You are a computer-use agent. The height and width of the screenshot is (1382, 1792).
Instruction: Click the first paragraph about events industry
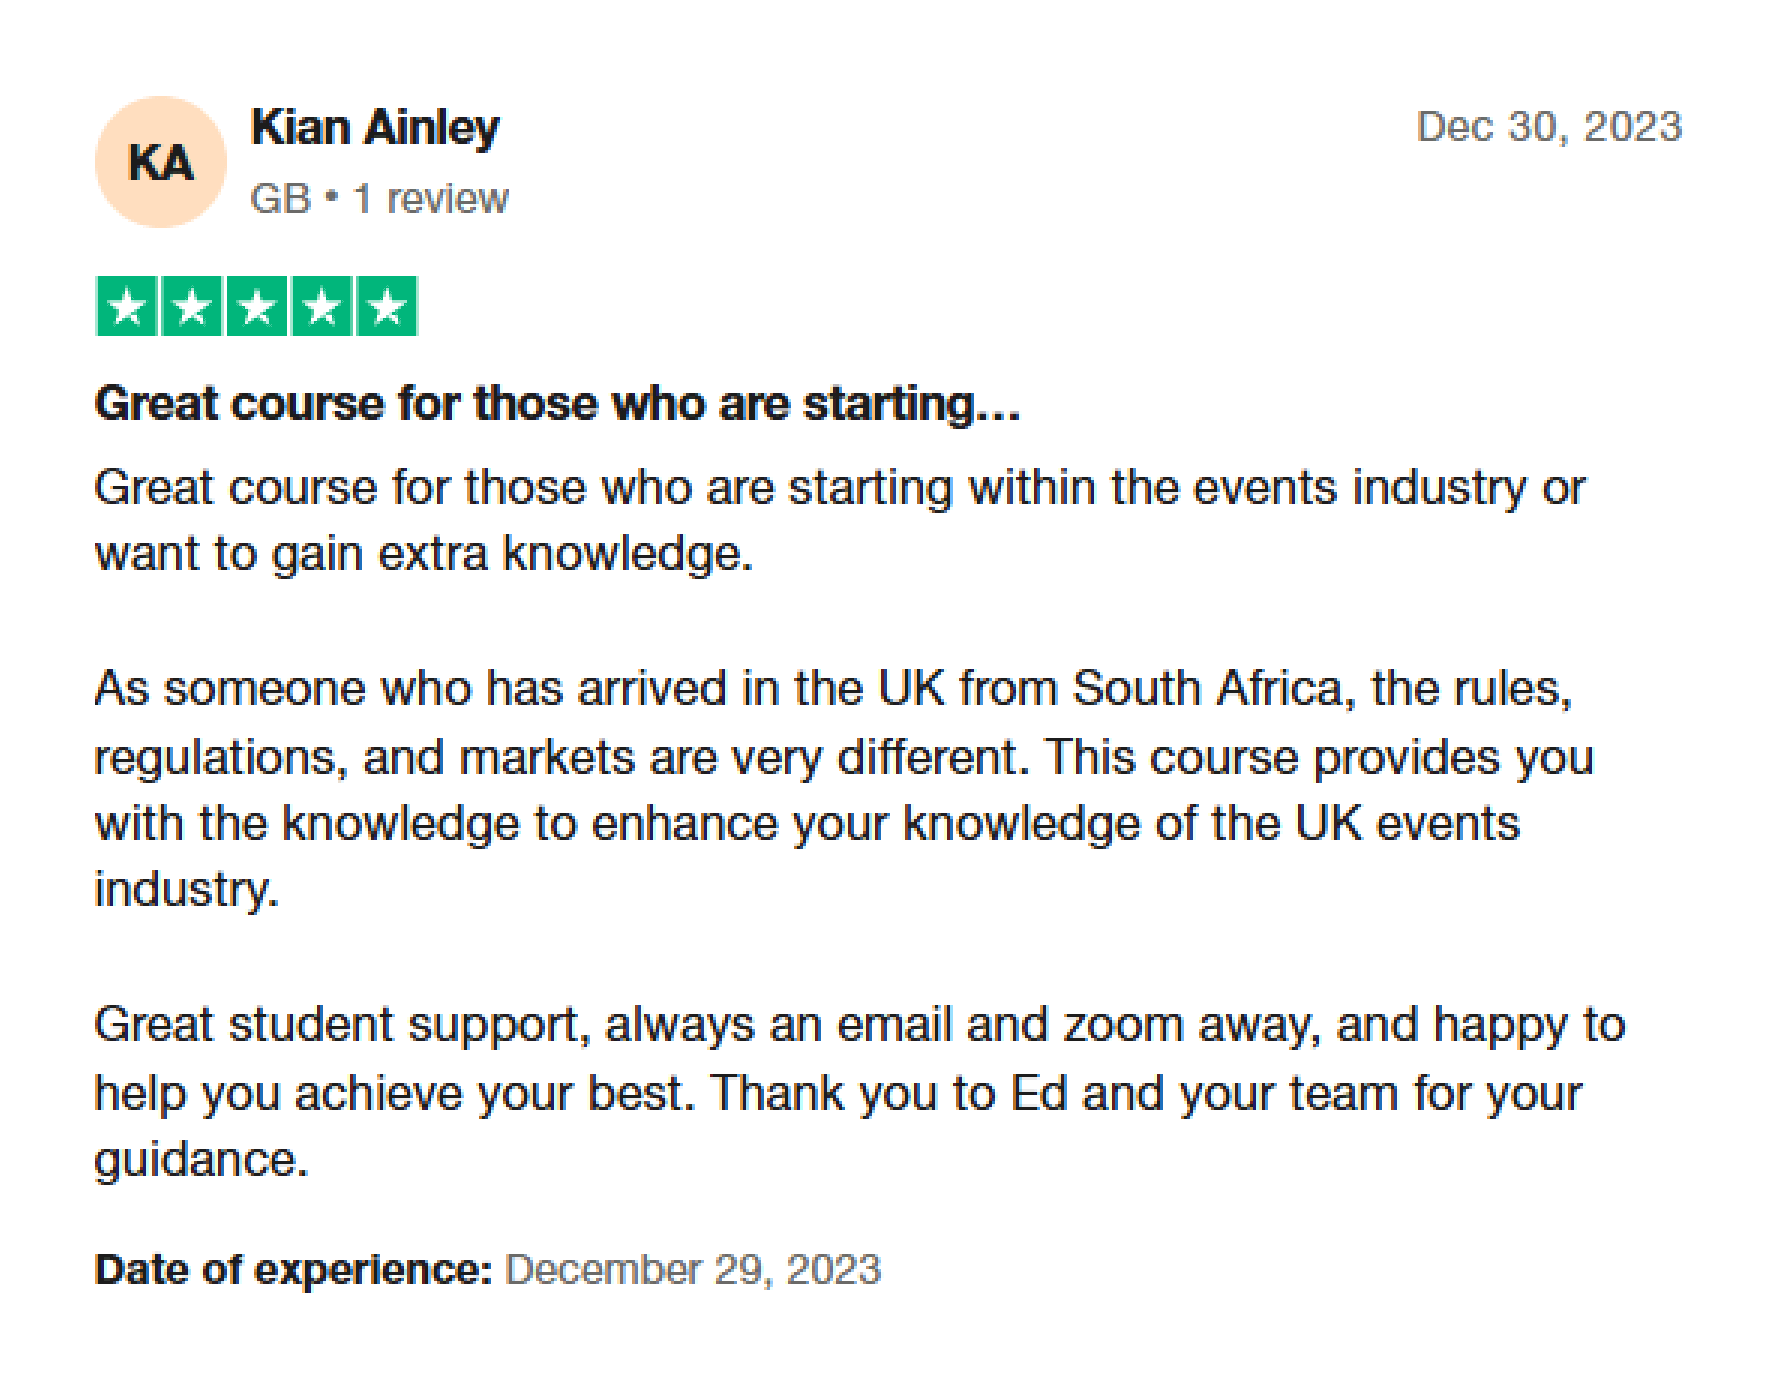(840, 521)
